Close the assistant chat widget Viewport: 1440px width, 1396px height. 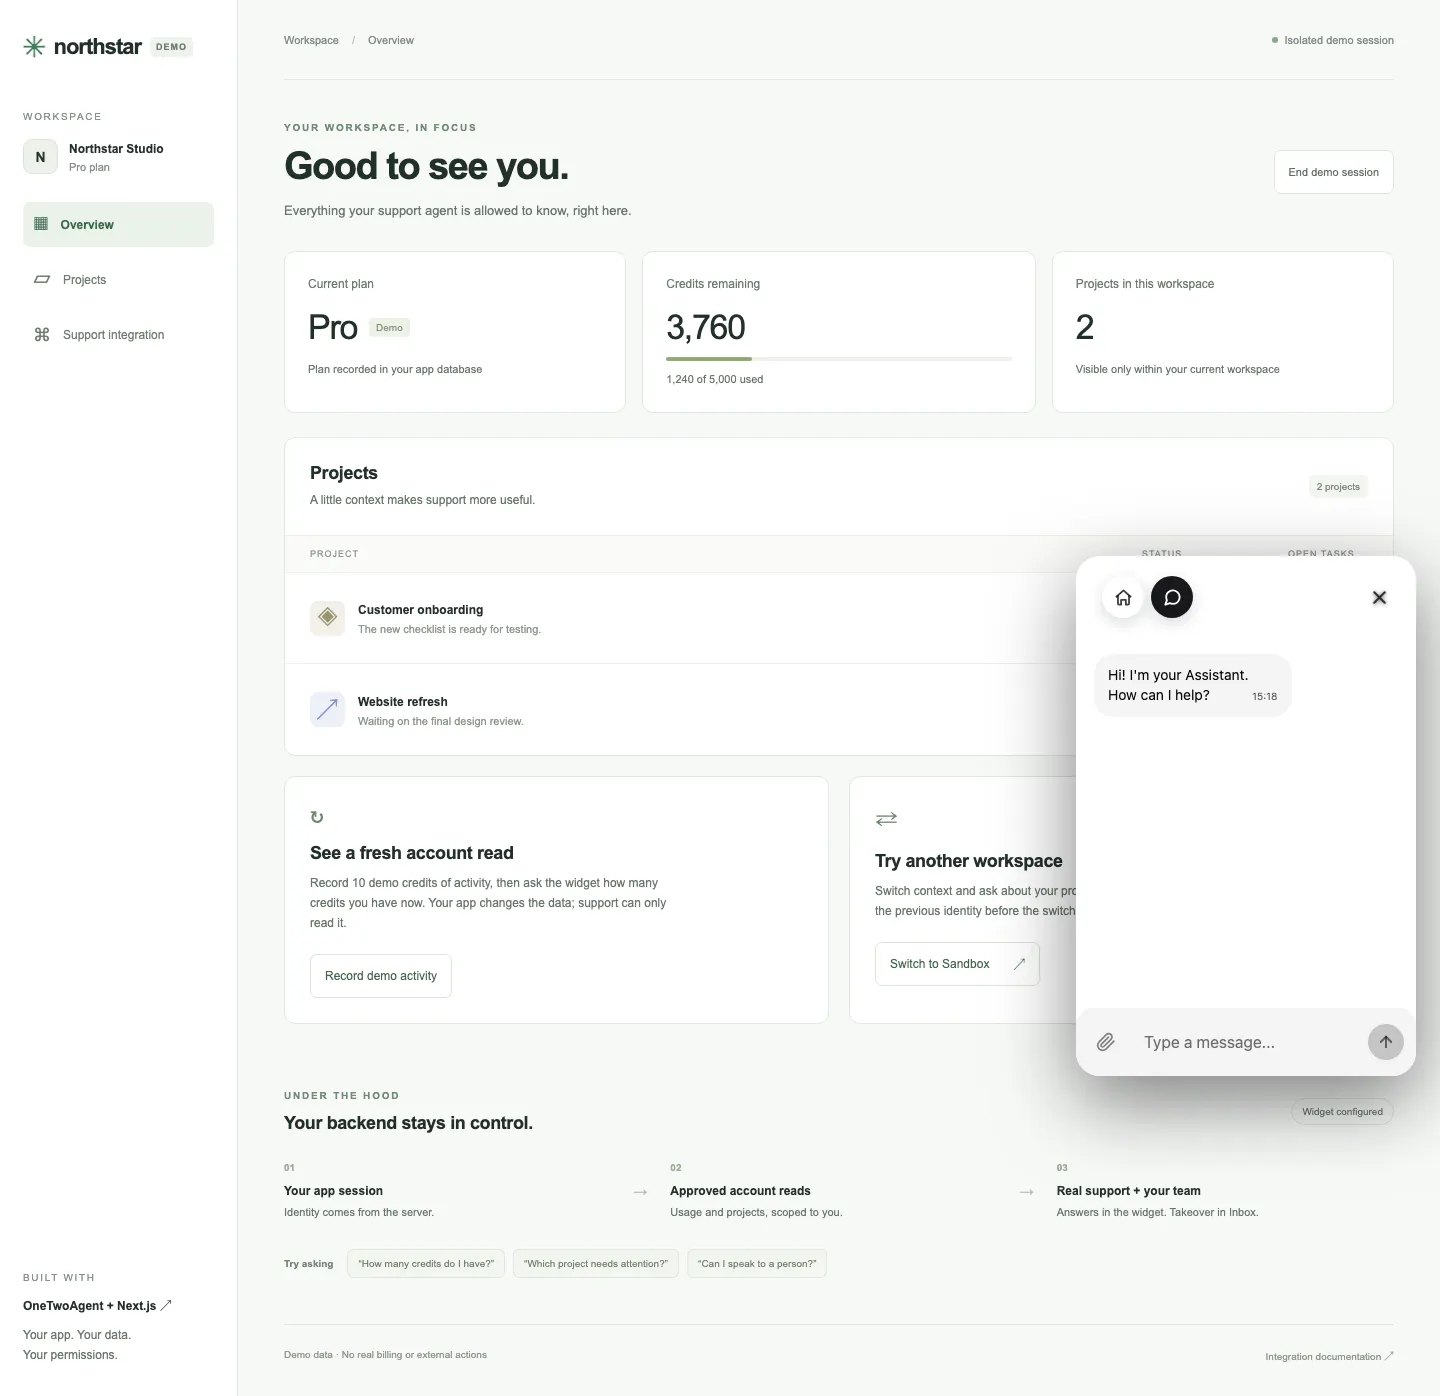coord(1379,598)
